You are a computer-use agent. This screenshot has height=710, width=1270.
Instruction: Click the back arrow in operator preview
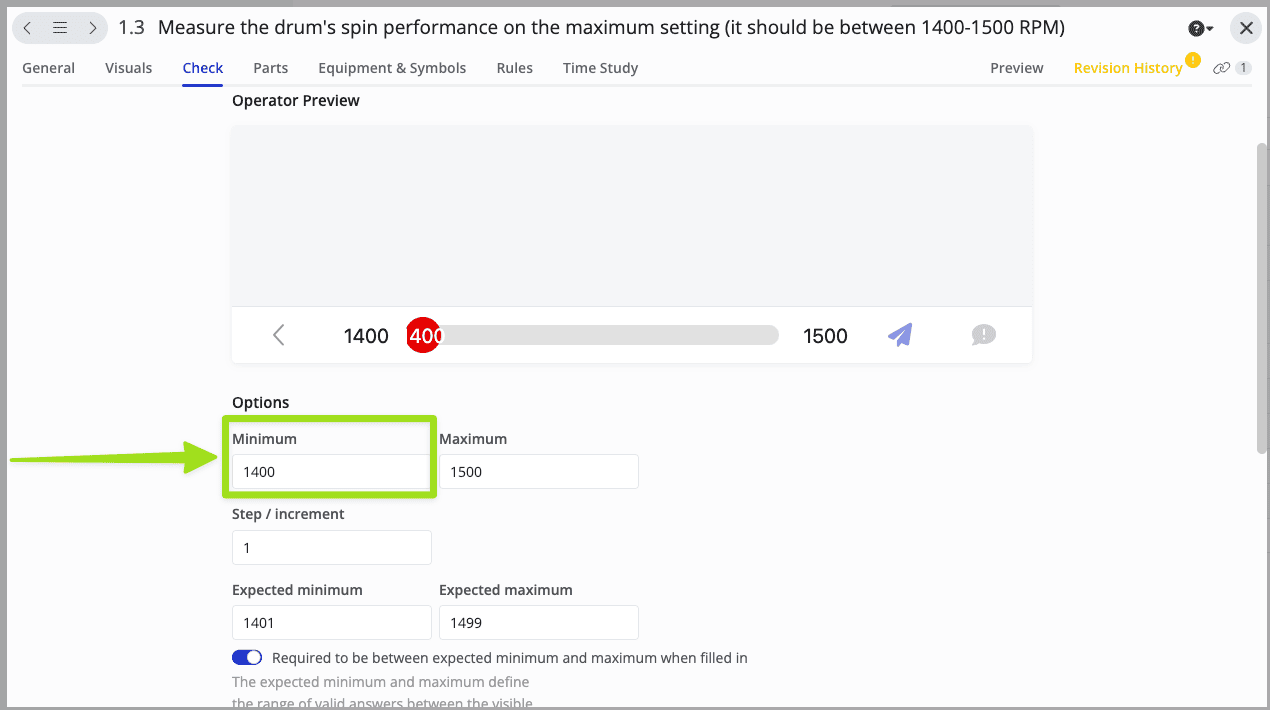pyautogui.click(x=279, y=335)
